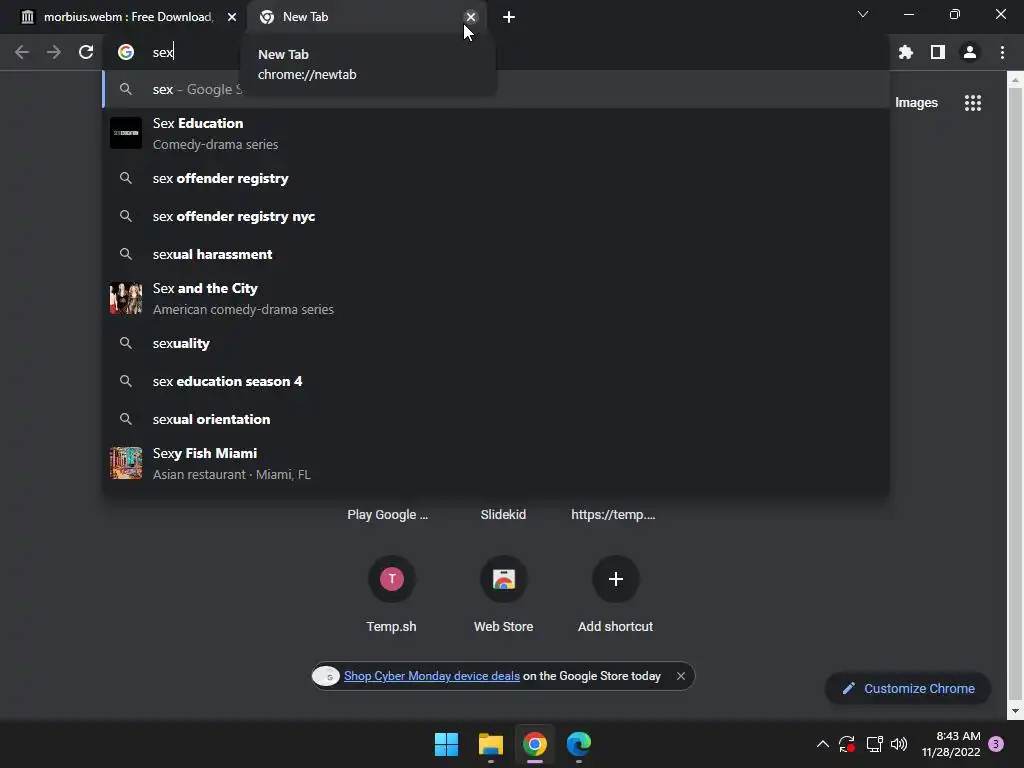Click the forward navigation arrow
Image resolution: width=1024 pixels, height=768 pixels.
tap(54, 52)
